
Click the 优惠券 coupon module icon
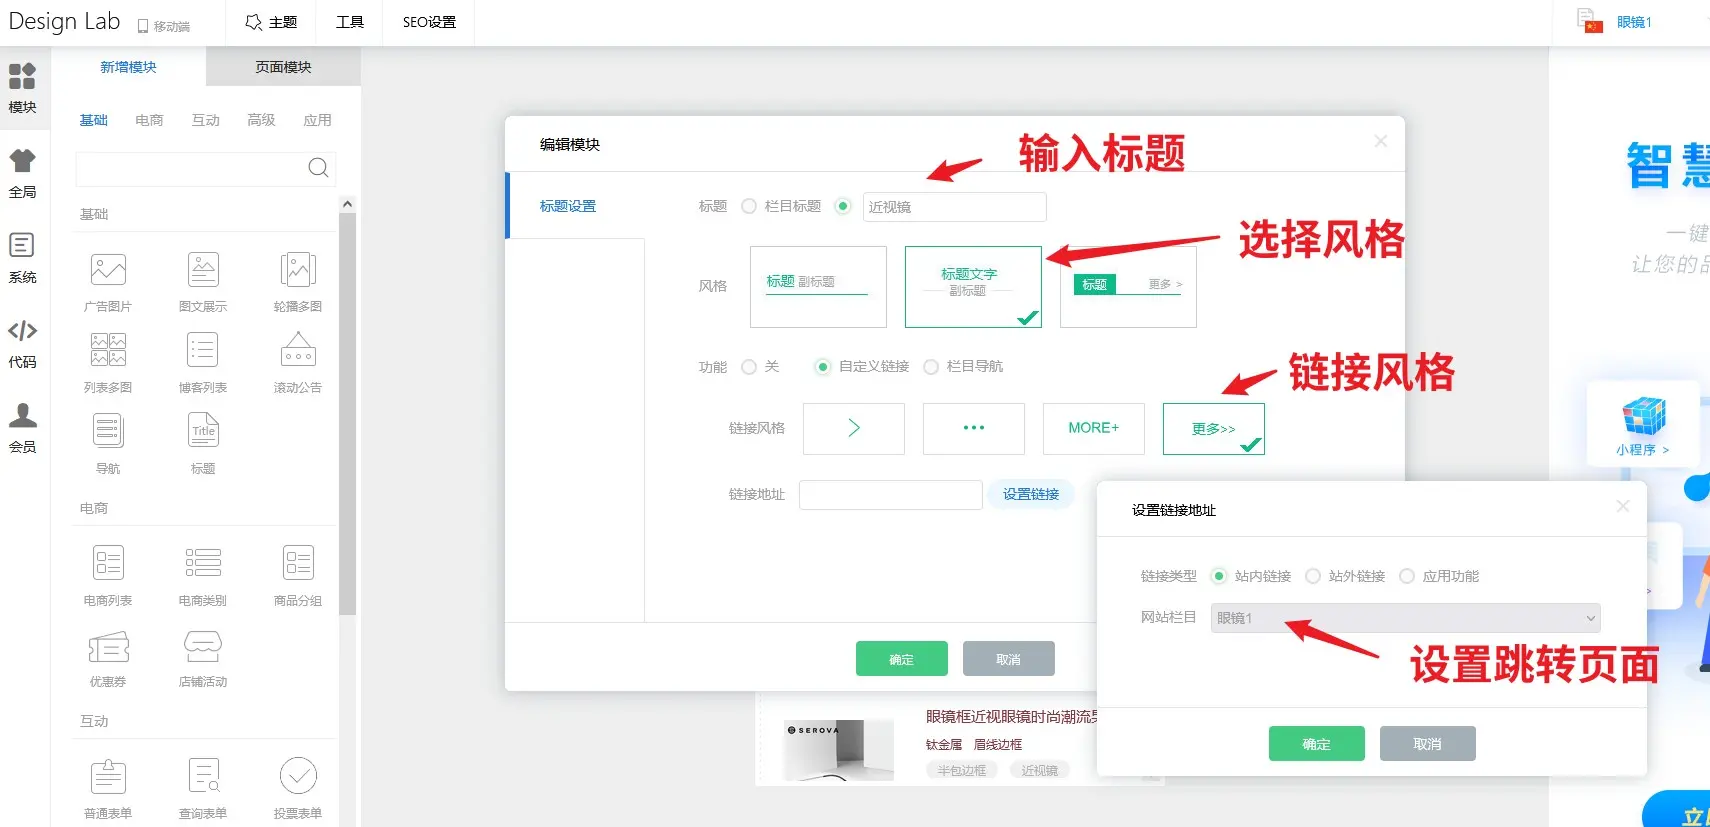(108, 648)
